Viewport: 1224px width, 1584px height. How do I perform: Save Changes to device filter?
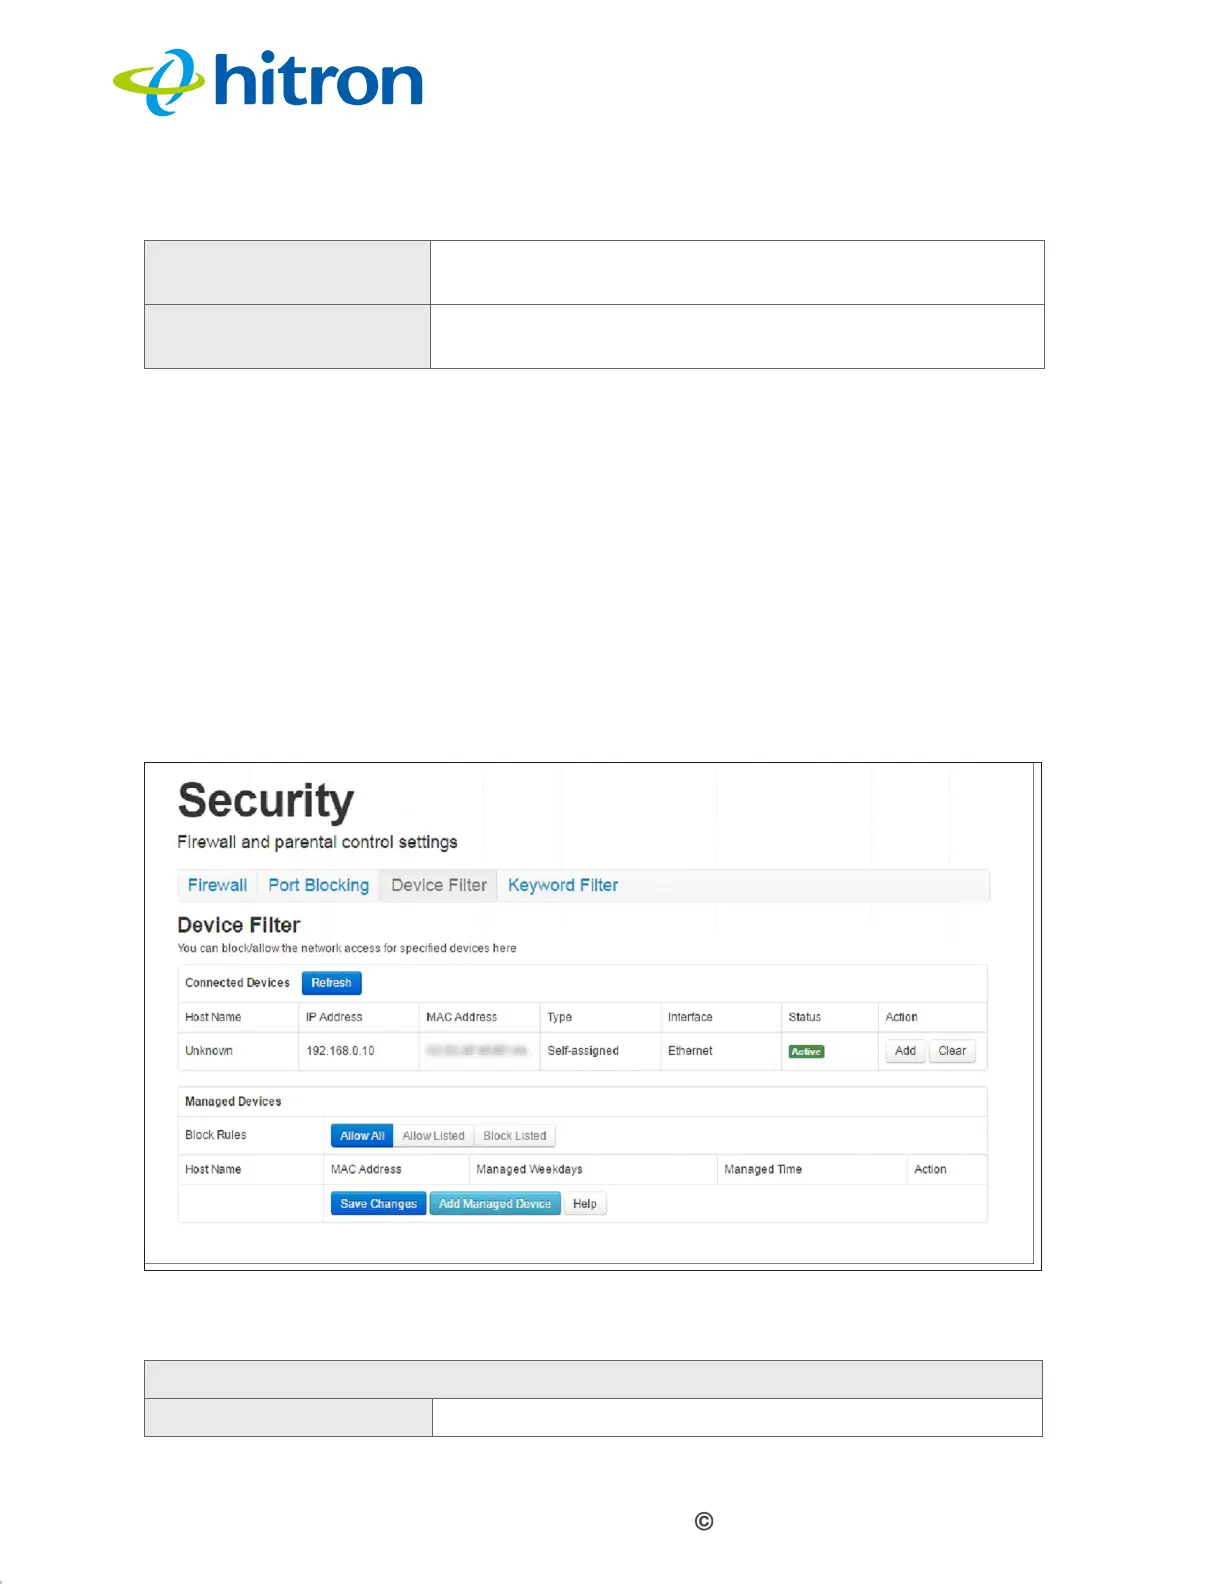click(x=378, y=1204)
